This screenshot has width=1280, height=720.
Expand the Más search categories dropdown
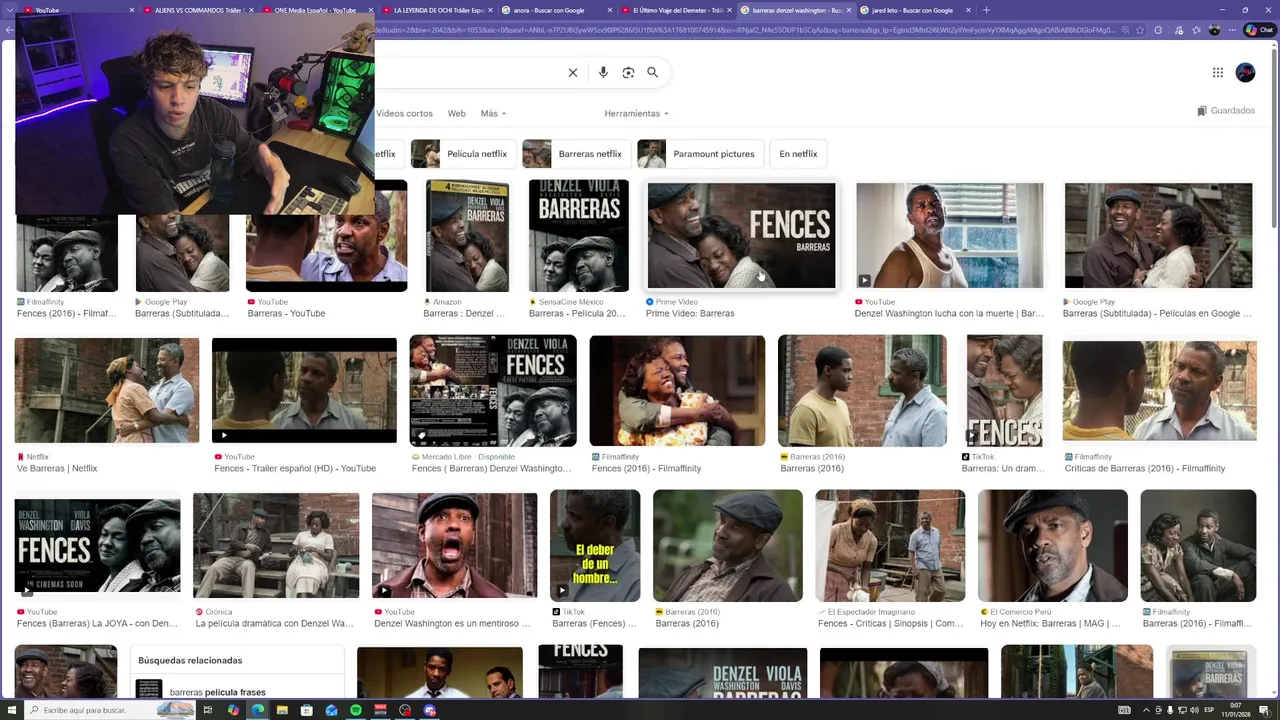click(x=492, y=113)
